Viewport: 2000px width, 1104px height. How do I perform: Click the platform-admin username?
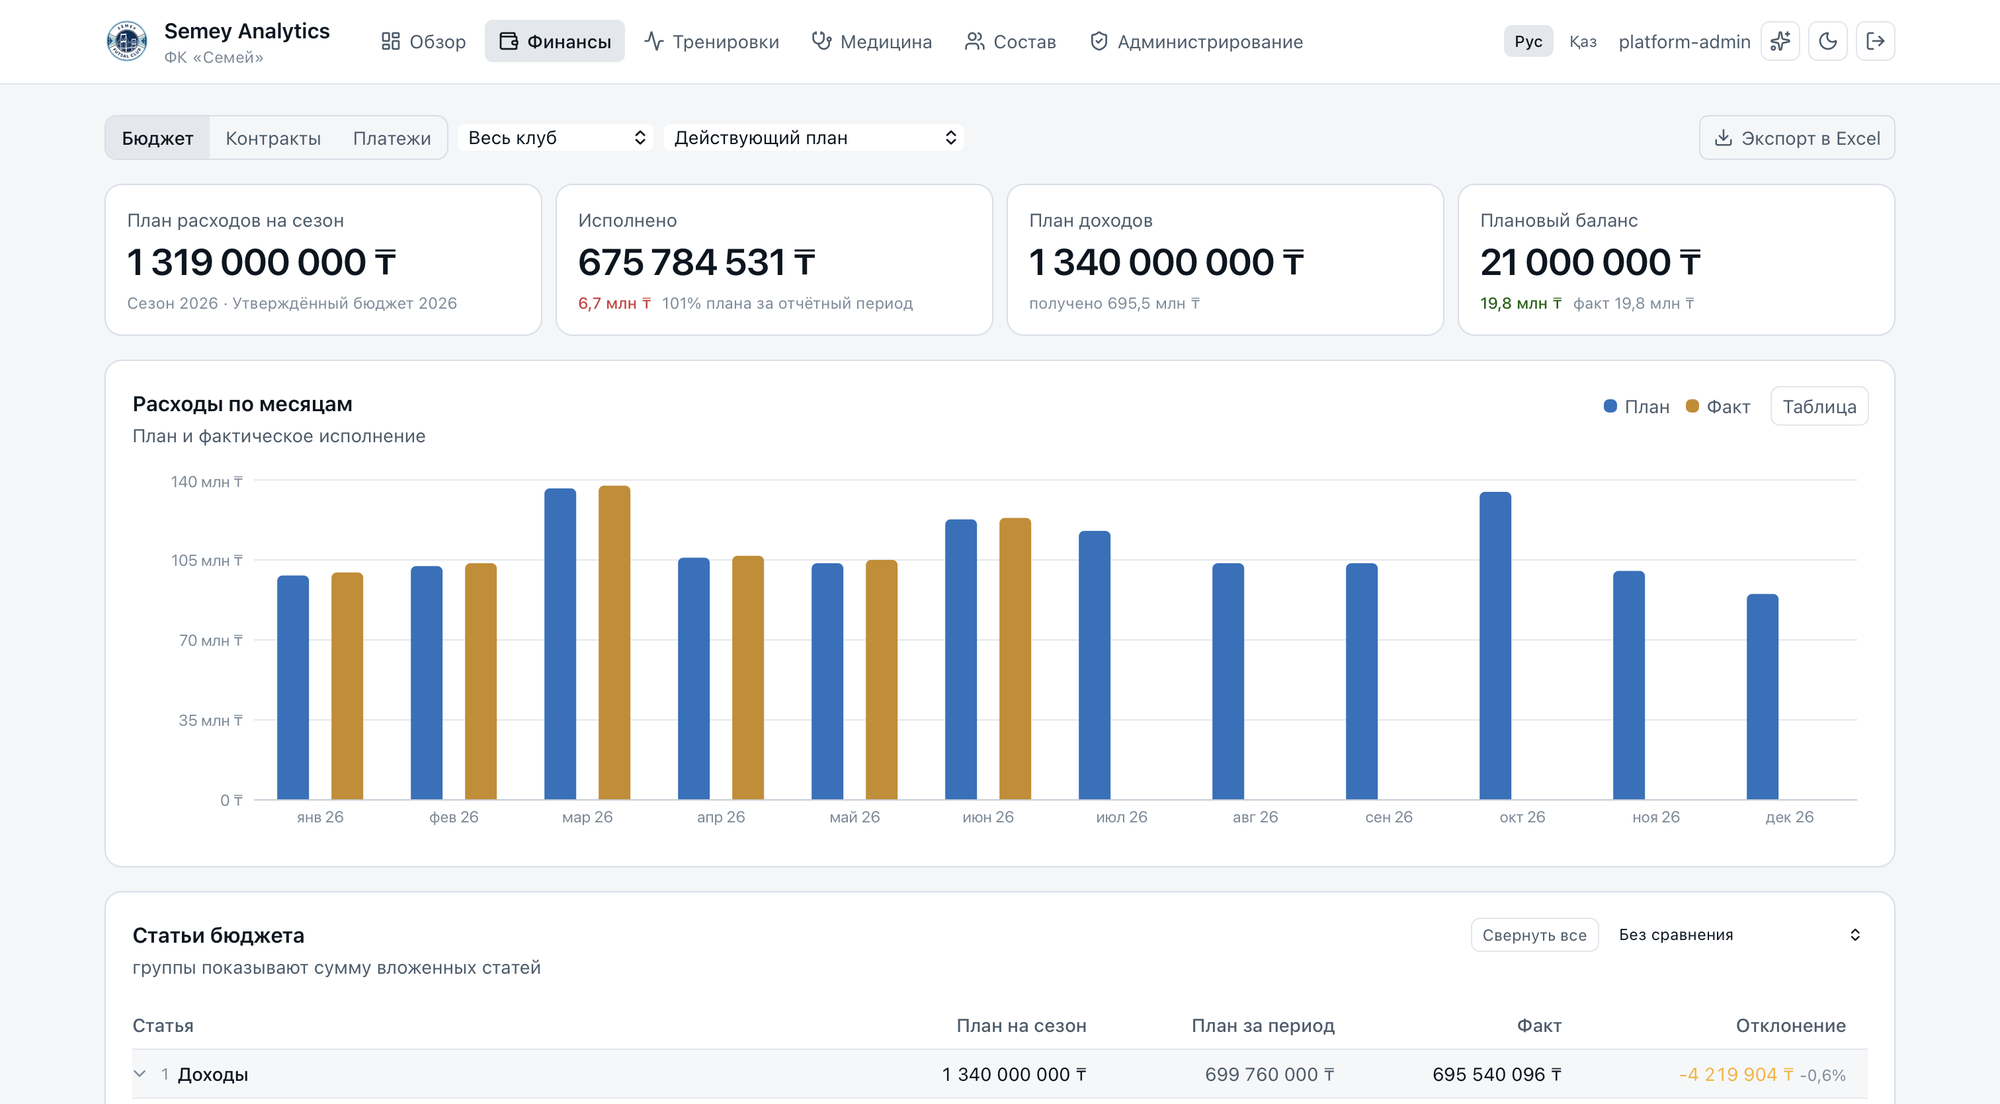pyautogui.click(x=1684, y=41)
